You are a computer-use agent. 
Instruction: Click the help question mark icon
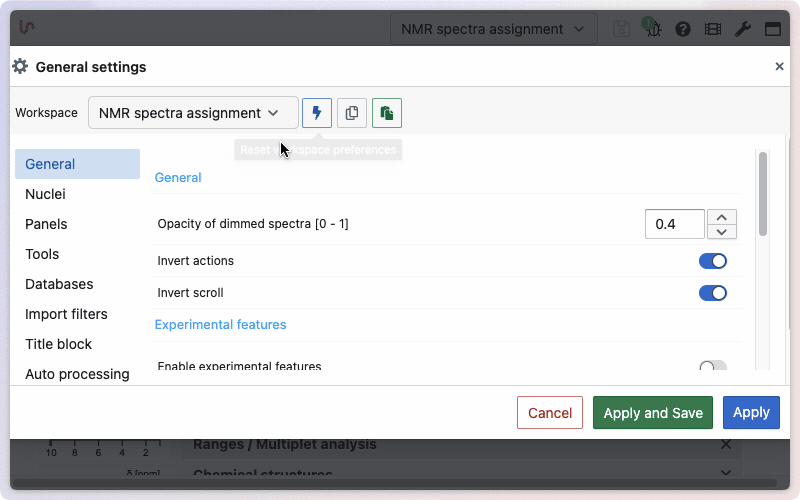tap(683, 29)
